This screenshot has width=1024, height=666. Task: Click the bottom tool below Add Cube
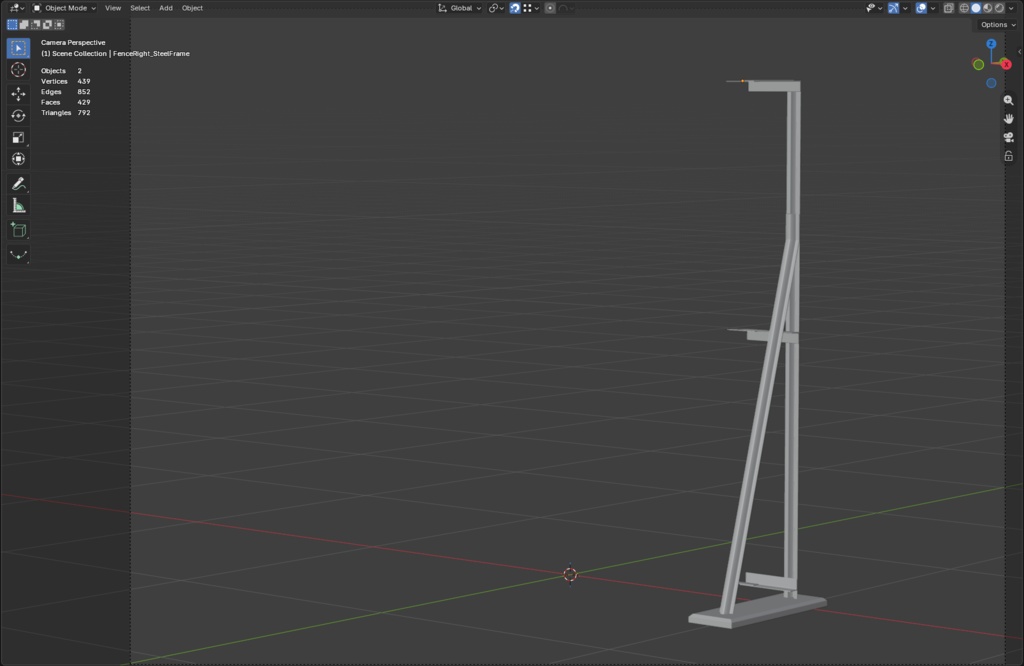(18, 255)
